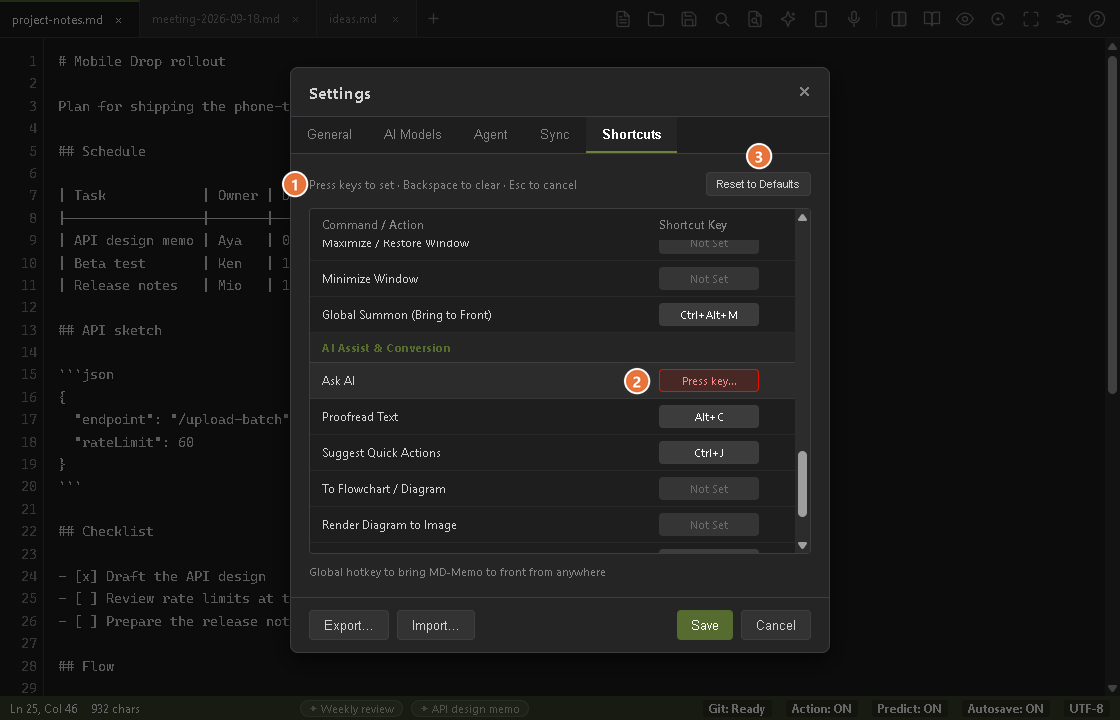Open the AI sparkle icon
This screenshot has height=720, width=1120.
tap(788, 19)
